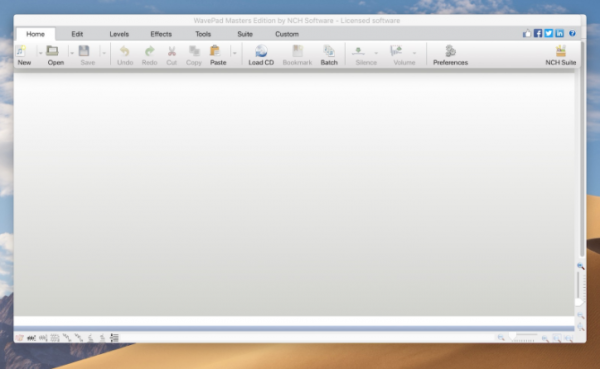
Task: Click the leftmost pink icon in bottom-left toolbar
Action: (x=20, y=338)
